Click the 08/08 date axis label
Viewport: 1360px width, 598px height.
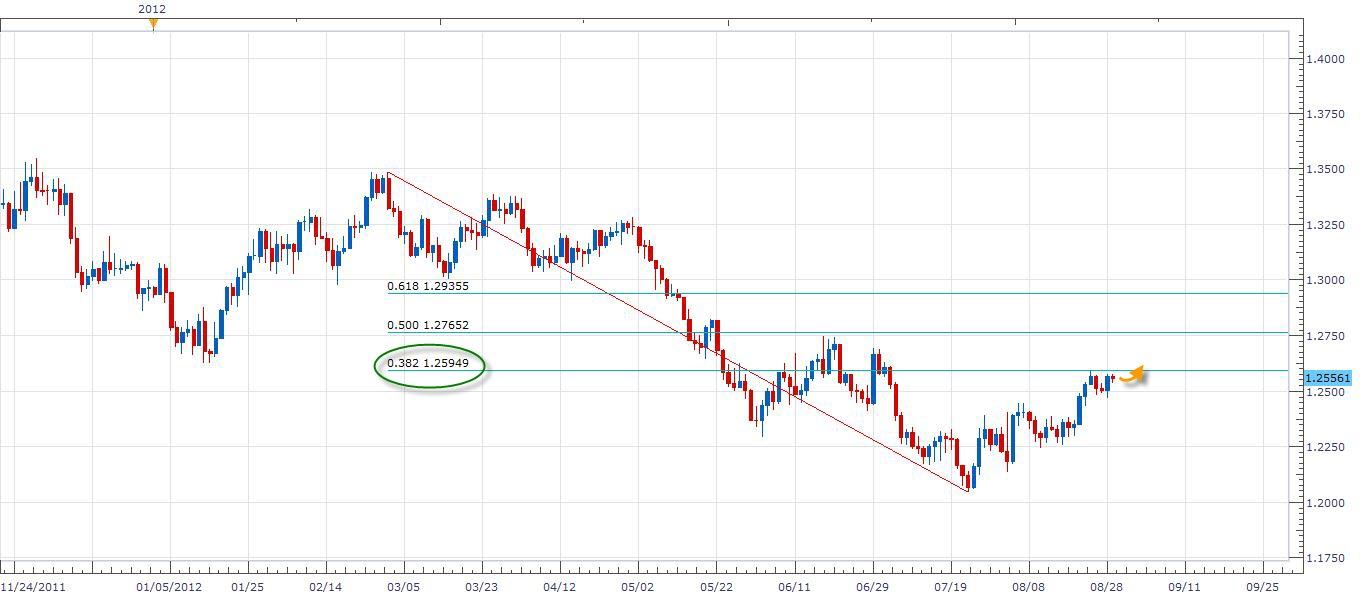(x=1028, y=587)
